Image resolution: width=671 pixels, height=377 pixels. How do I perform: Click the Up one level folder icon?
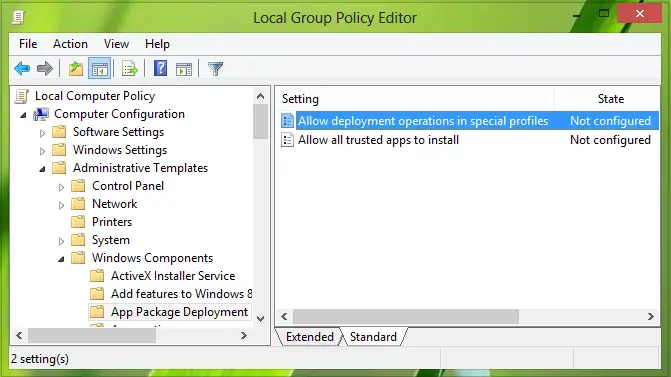76,68
